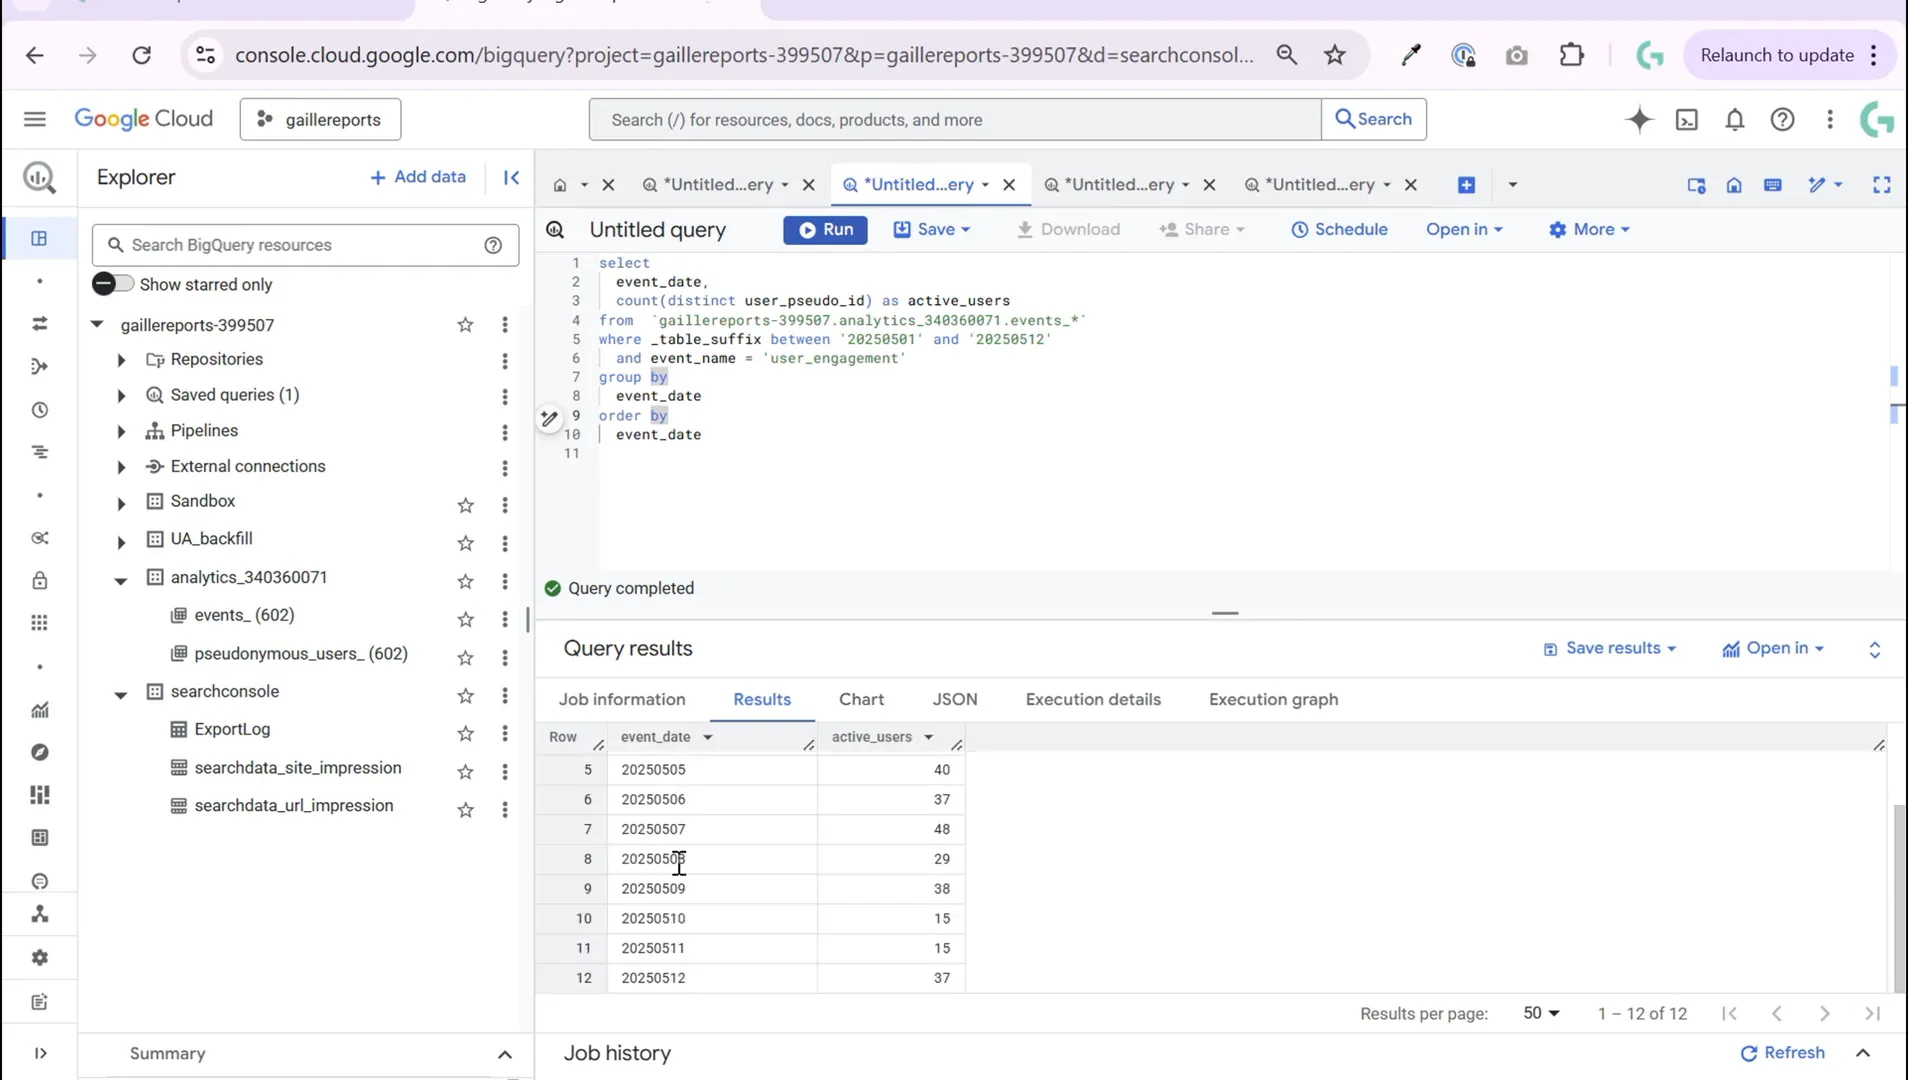This screenshot has width=1908, height=1080.
Task: Open more actions for Pipelines
Action: coord(505,432)
